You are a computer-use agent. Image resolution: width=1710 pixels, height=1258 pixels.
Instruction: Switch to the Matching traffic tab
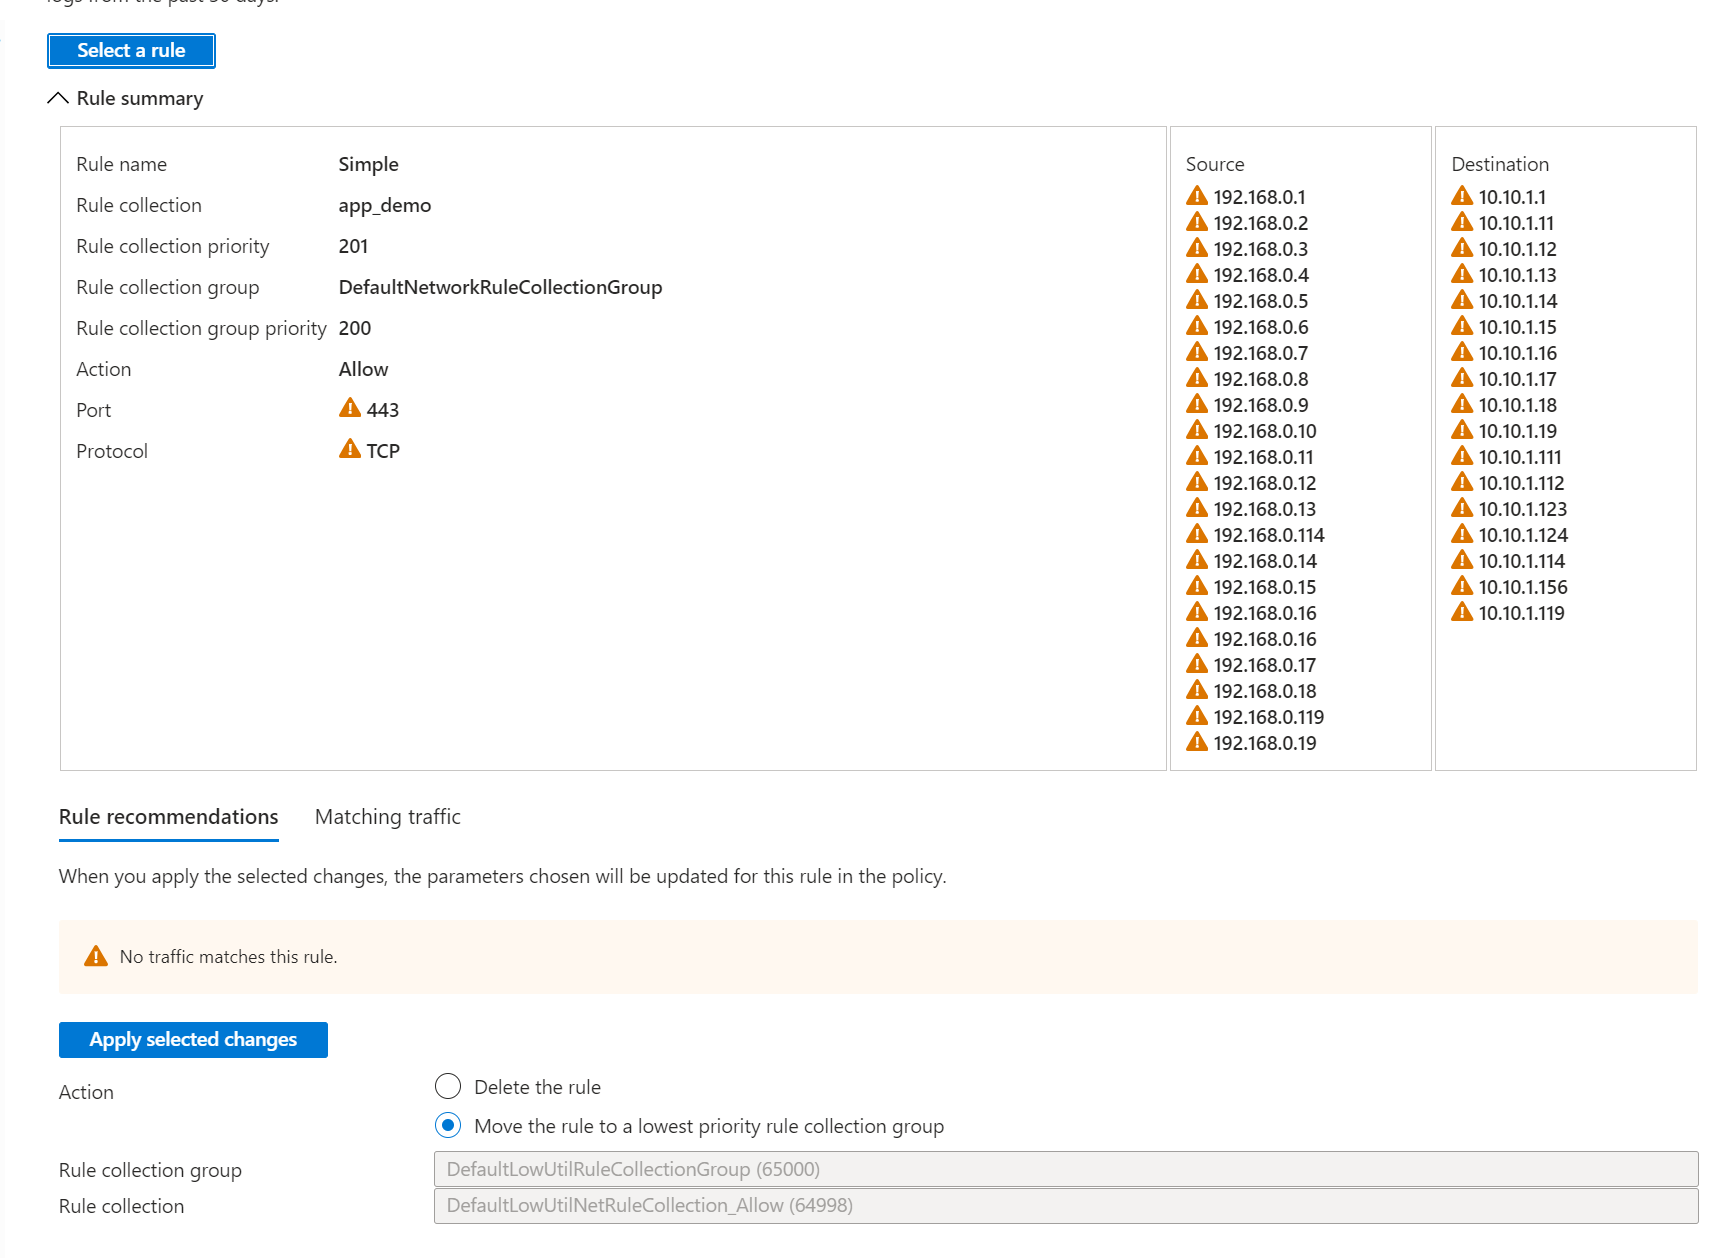[387, 817]
